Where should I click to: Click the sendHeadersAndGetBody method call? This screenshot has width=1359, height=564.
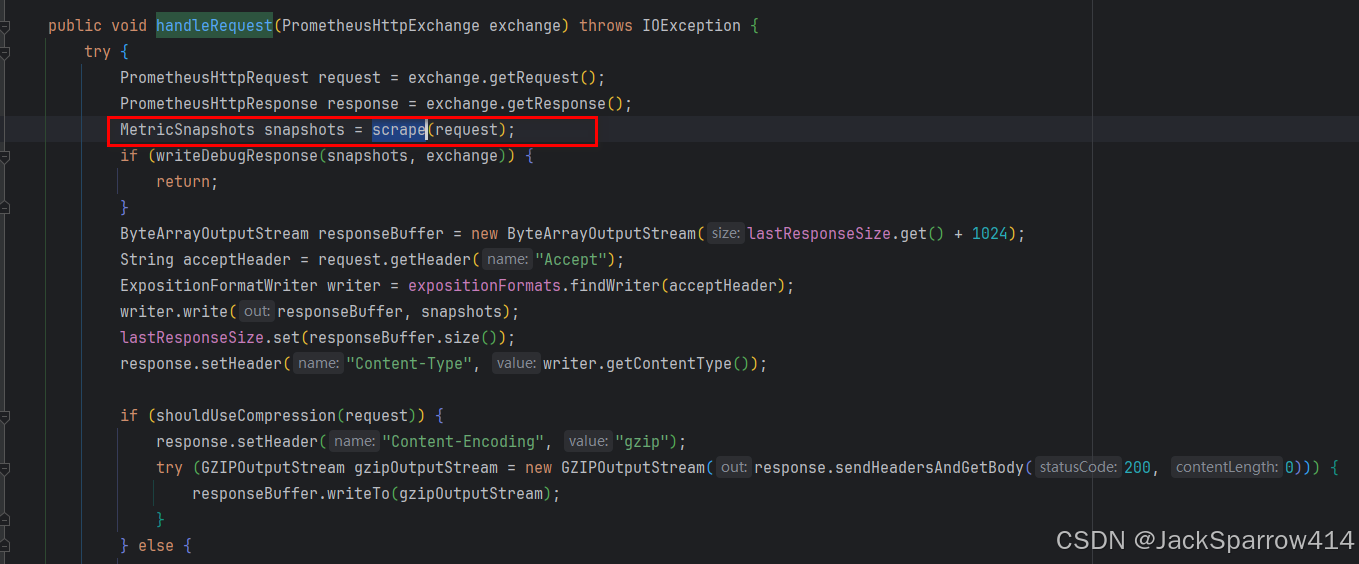coord(927,468)
